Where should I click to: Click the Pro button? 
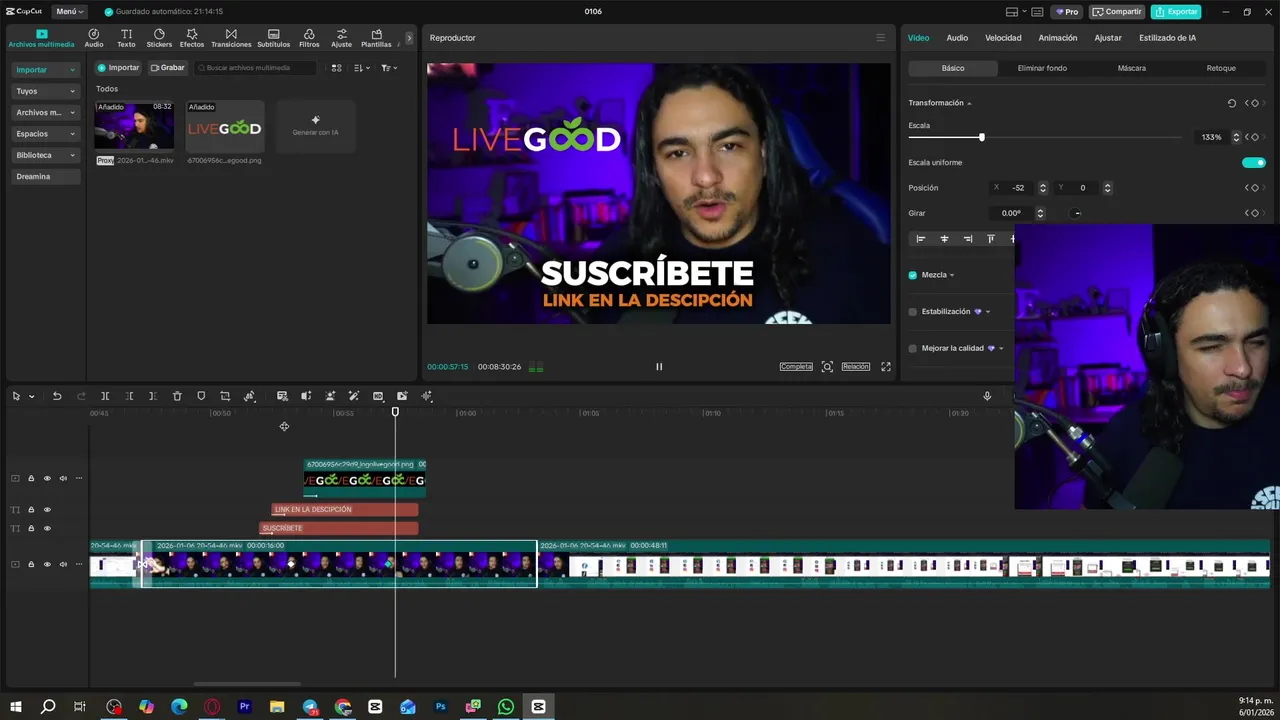[1066, 12]
